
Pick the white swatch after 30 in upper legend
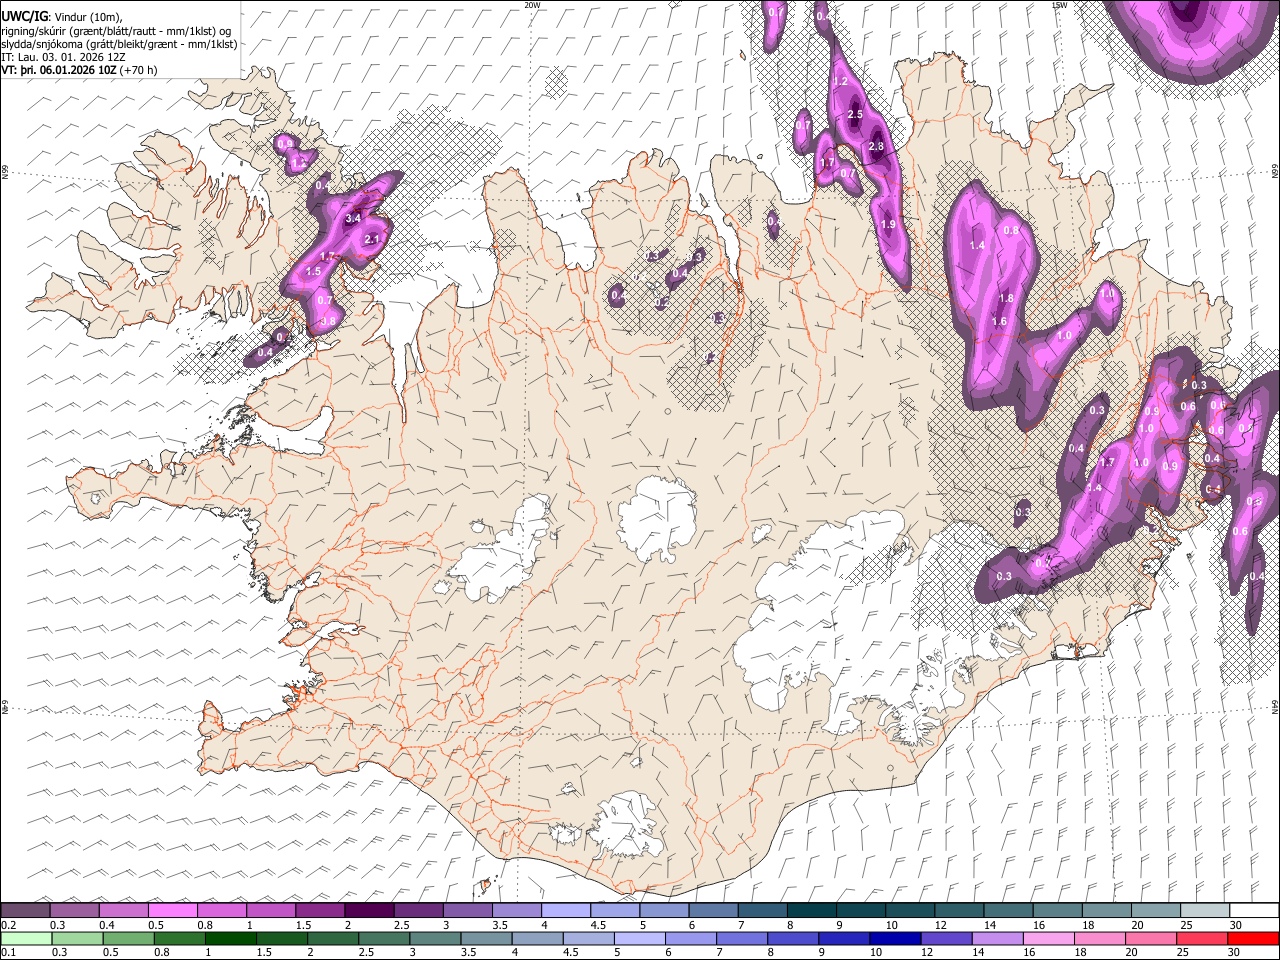point(1254,911)
